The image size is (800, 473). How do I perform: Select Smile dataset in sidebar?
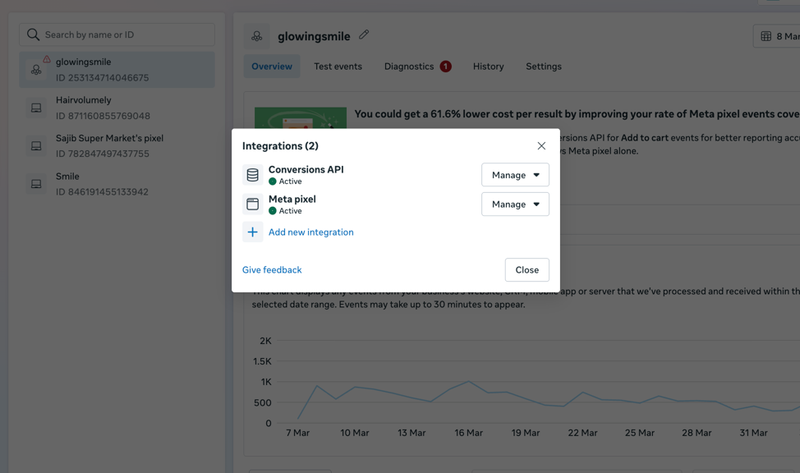coord(117,184)
